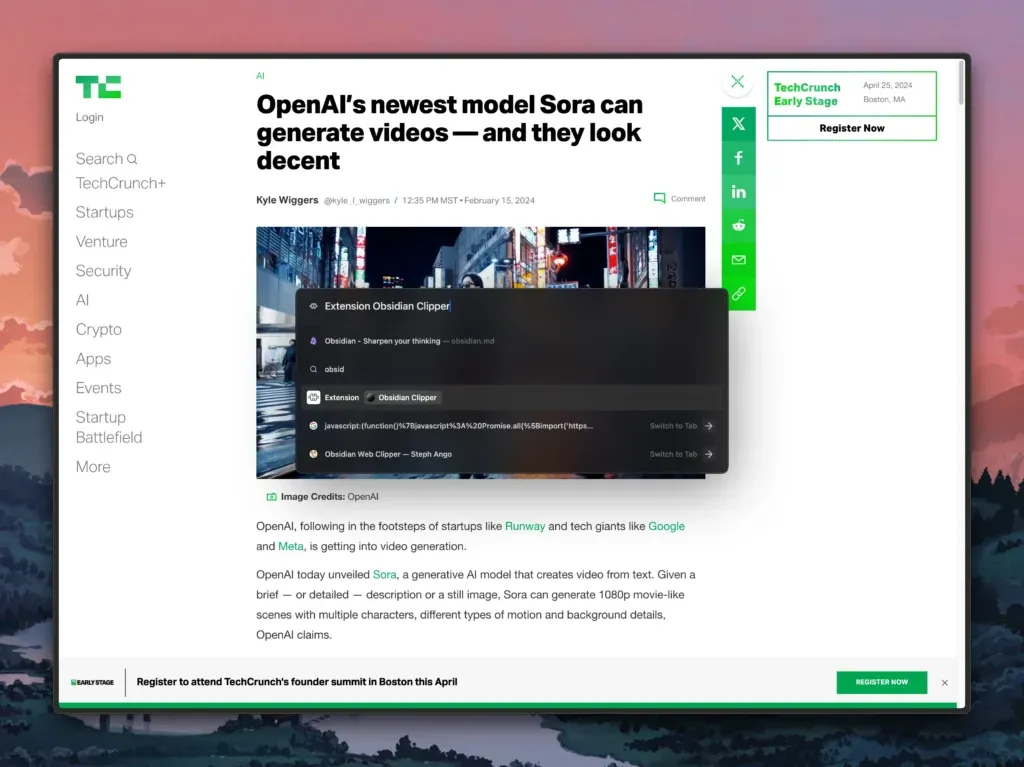Click Register Now in Early Stage ad
The image size is (1024, 767).
(852, 128)
